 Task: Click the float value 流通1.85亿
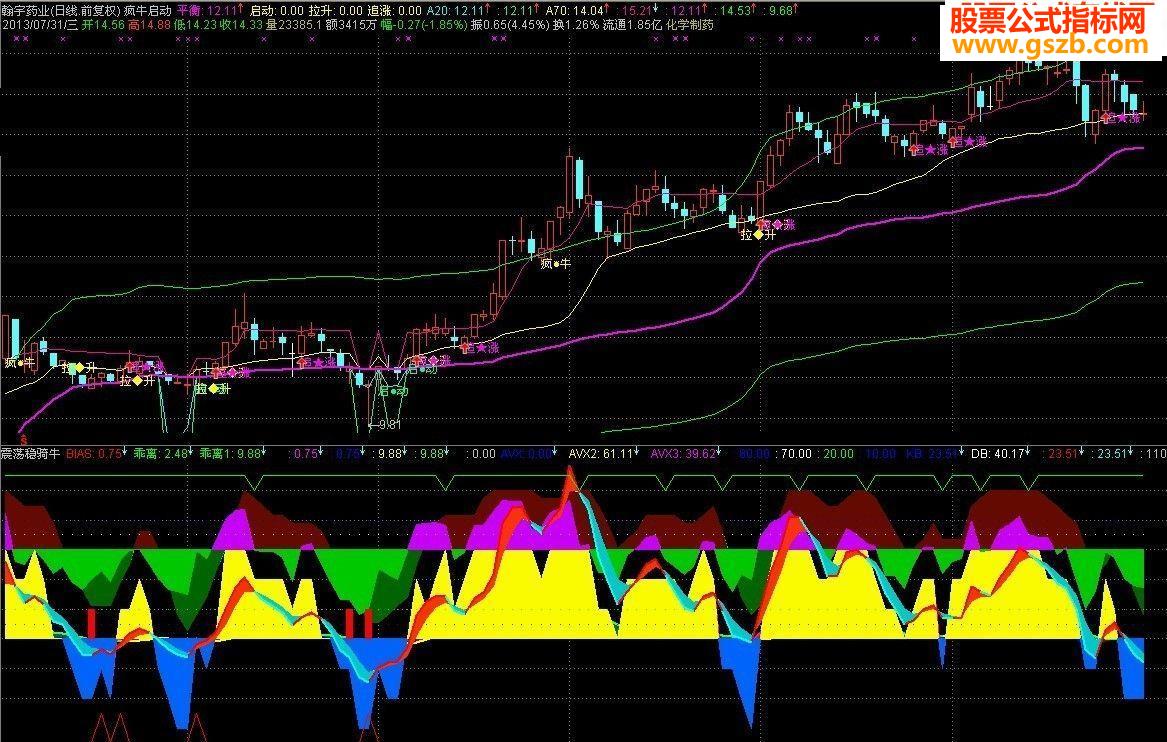click(x=633, y=25)
